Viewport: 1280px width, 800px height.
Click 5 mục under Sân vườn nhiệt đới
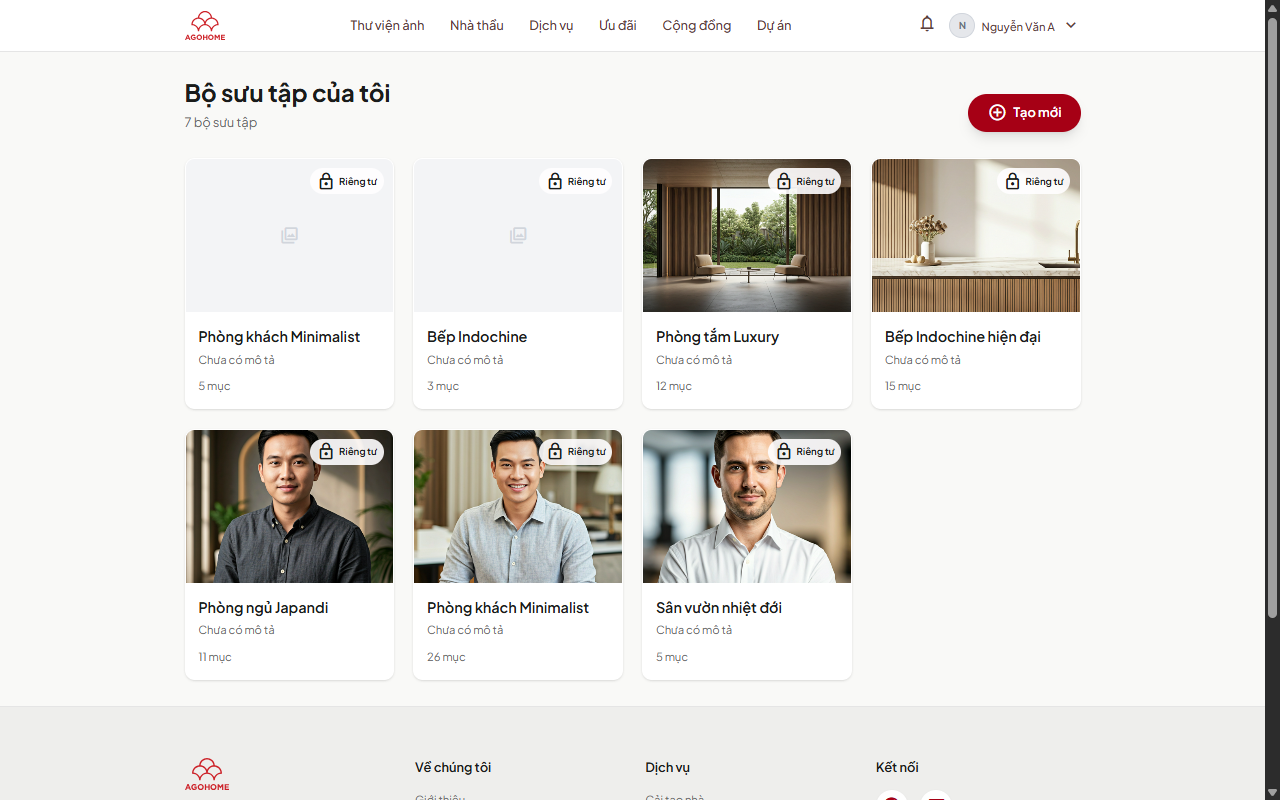coord(672,657)
